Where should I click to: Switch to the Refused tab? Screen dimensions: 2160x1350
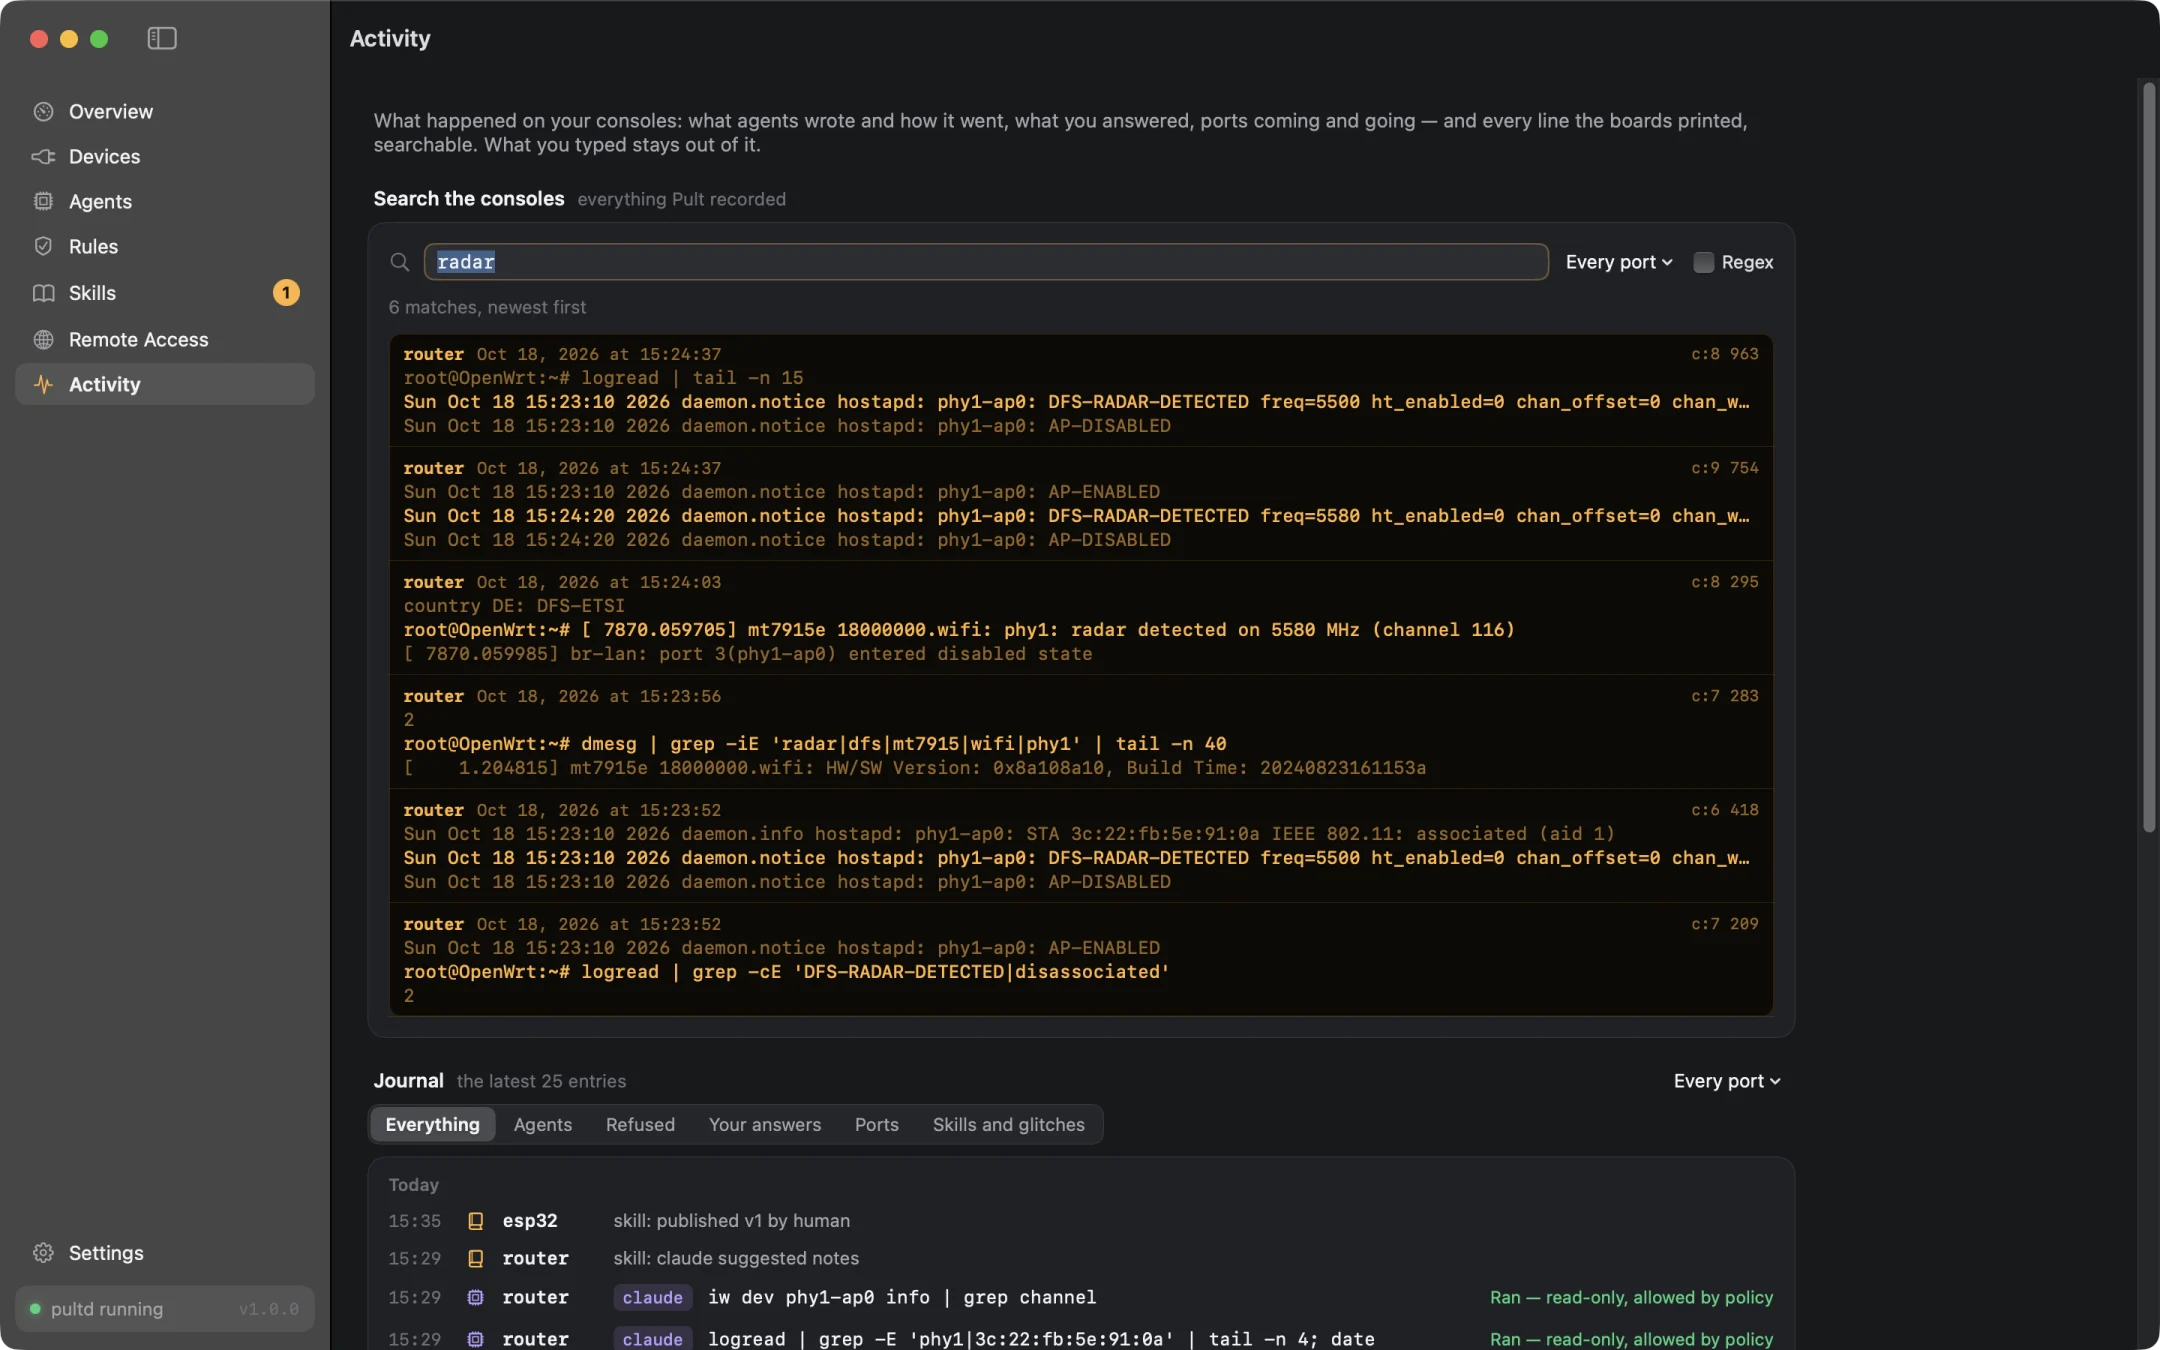click(640, 1124)
